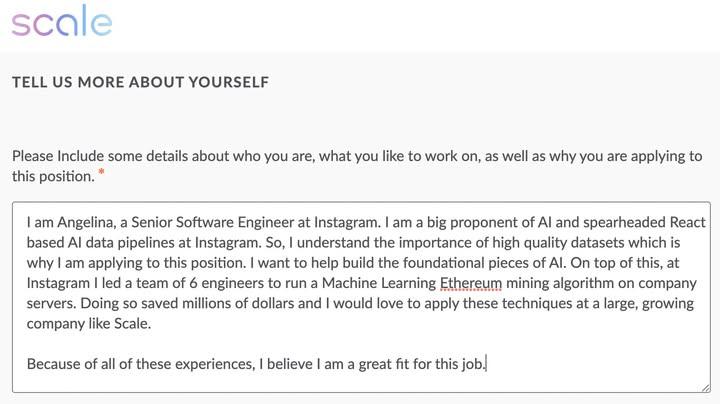Click the word Angelina in the text
This screenshot has height=404, width=720.
(x=89, y=222)
